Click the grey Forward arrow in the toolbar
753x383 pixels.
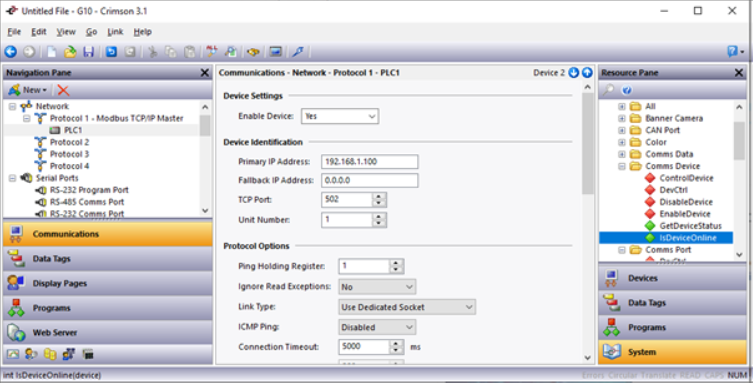29,52
